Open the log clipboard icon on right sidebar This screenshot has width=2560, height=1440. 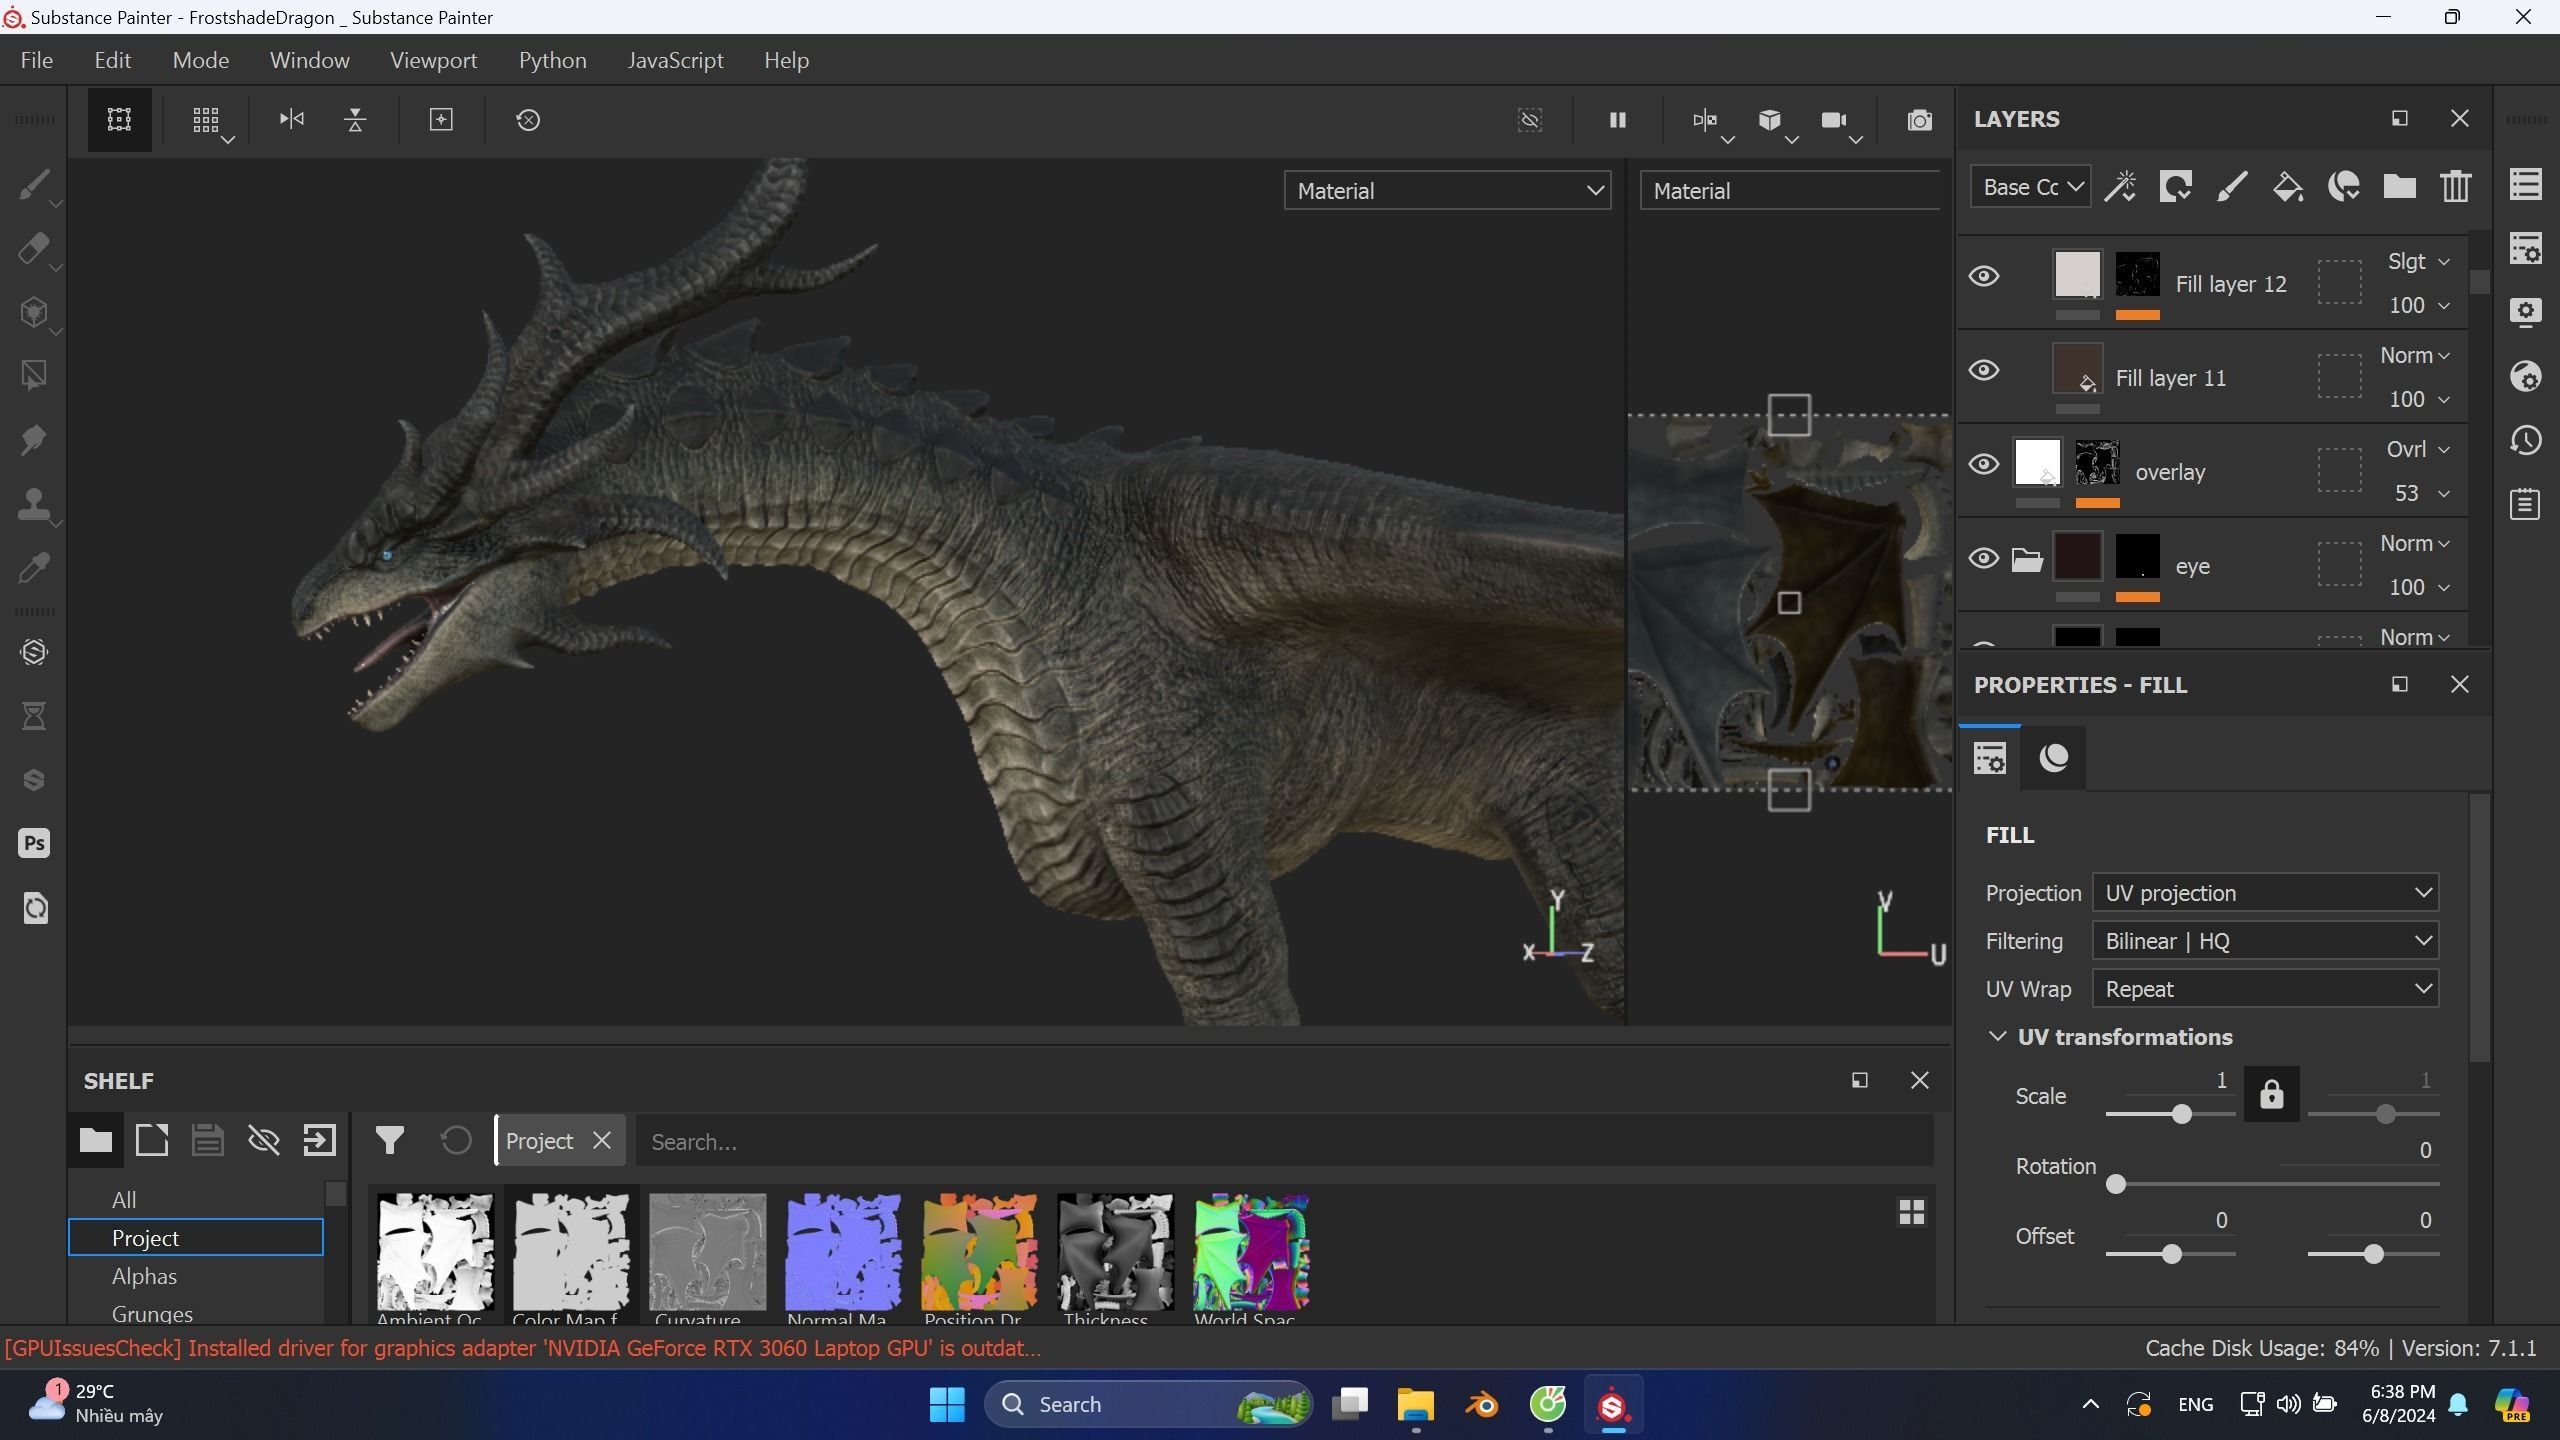click(2526, 504)
